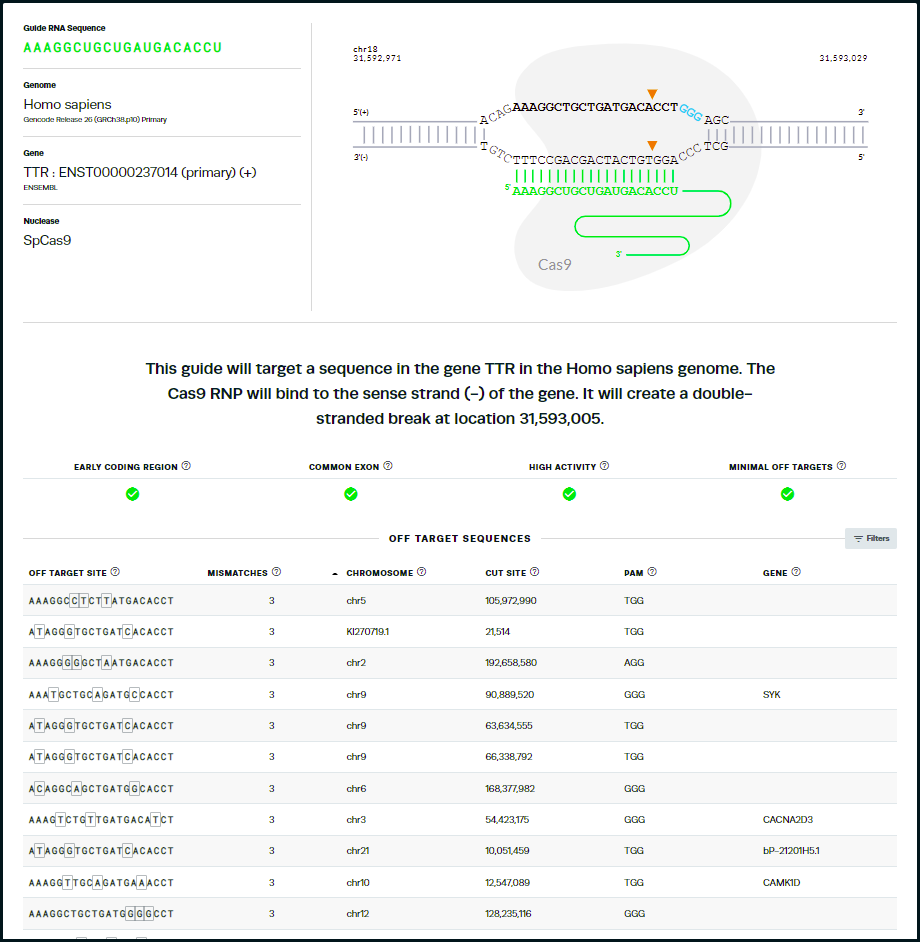Click help icon beside PAM column header
The height and width of the screenshot is (942, 920).
point(652,572)
